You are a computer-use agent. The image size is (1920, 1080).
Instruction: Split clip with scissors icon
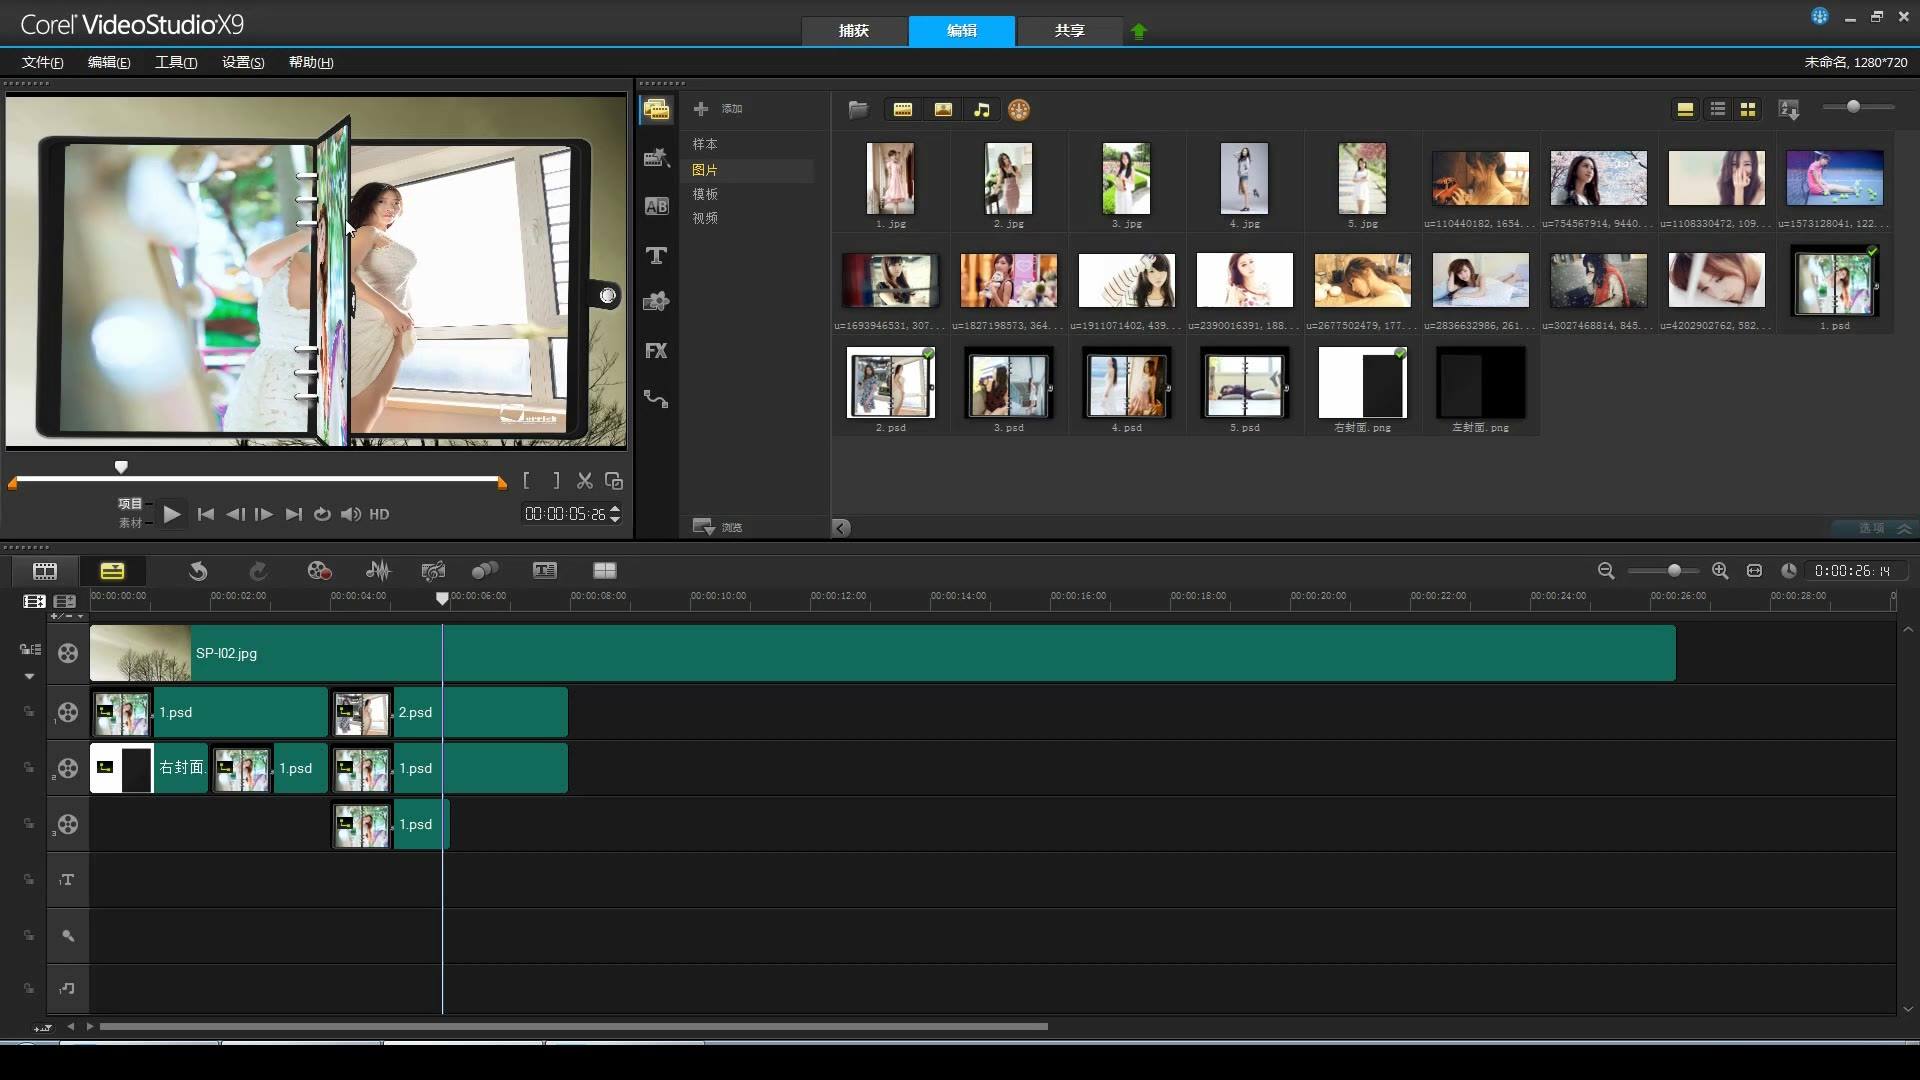(x=585, y=481)
